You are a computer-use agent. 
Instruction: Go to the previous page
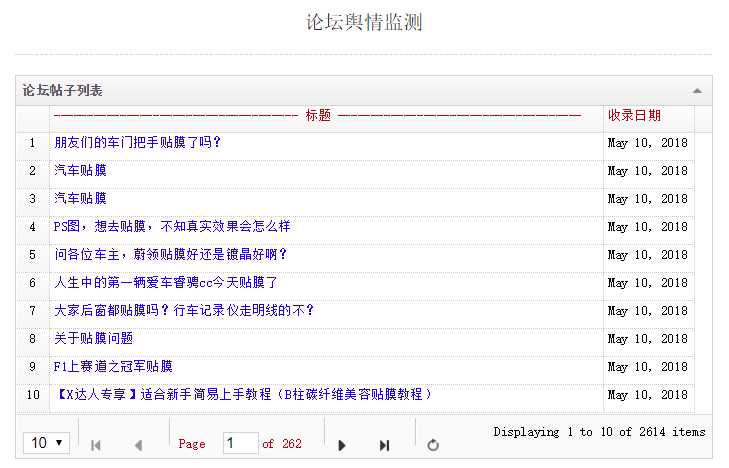pos(138,445)
